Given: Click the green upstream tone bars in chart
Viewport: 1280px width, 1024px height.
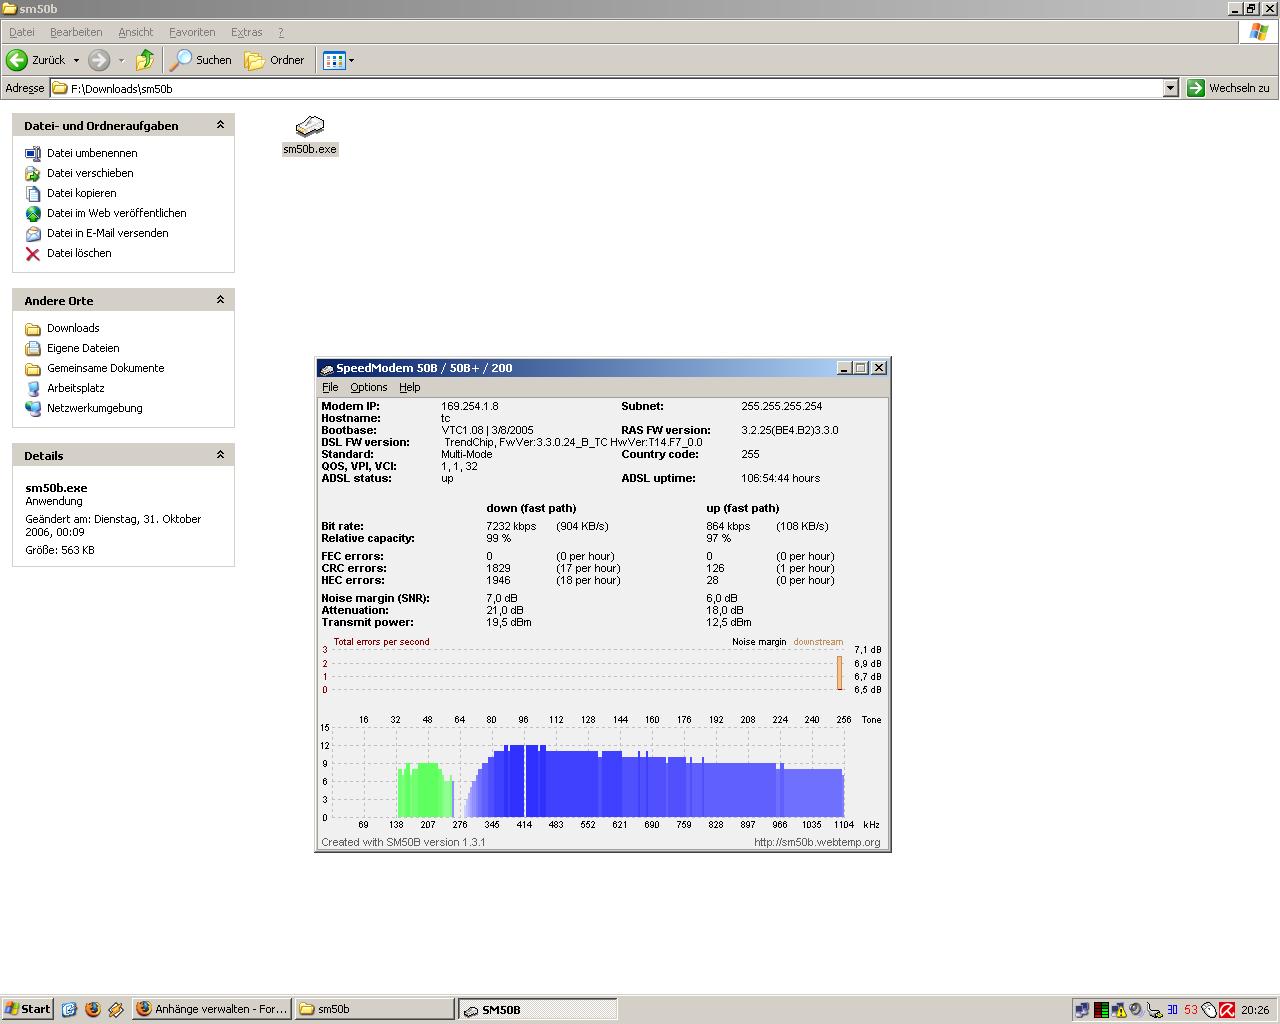Looking at the screenshot, I should pos(425,790).
